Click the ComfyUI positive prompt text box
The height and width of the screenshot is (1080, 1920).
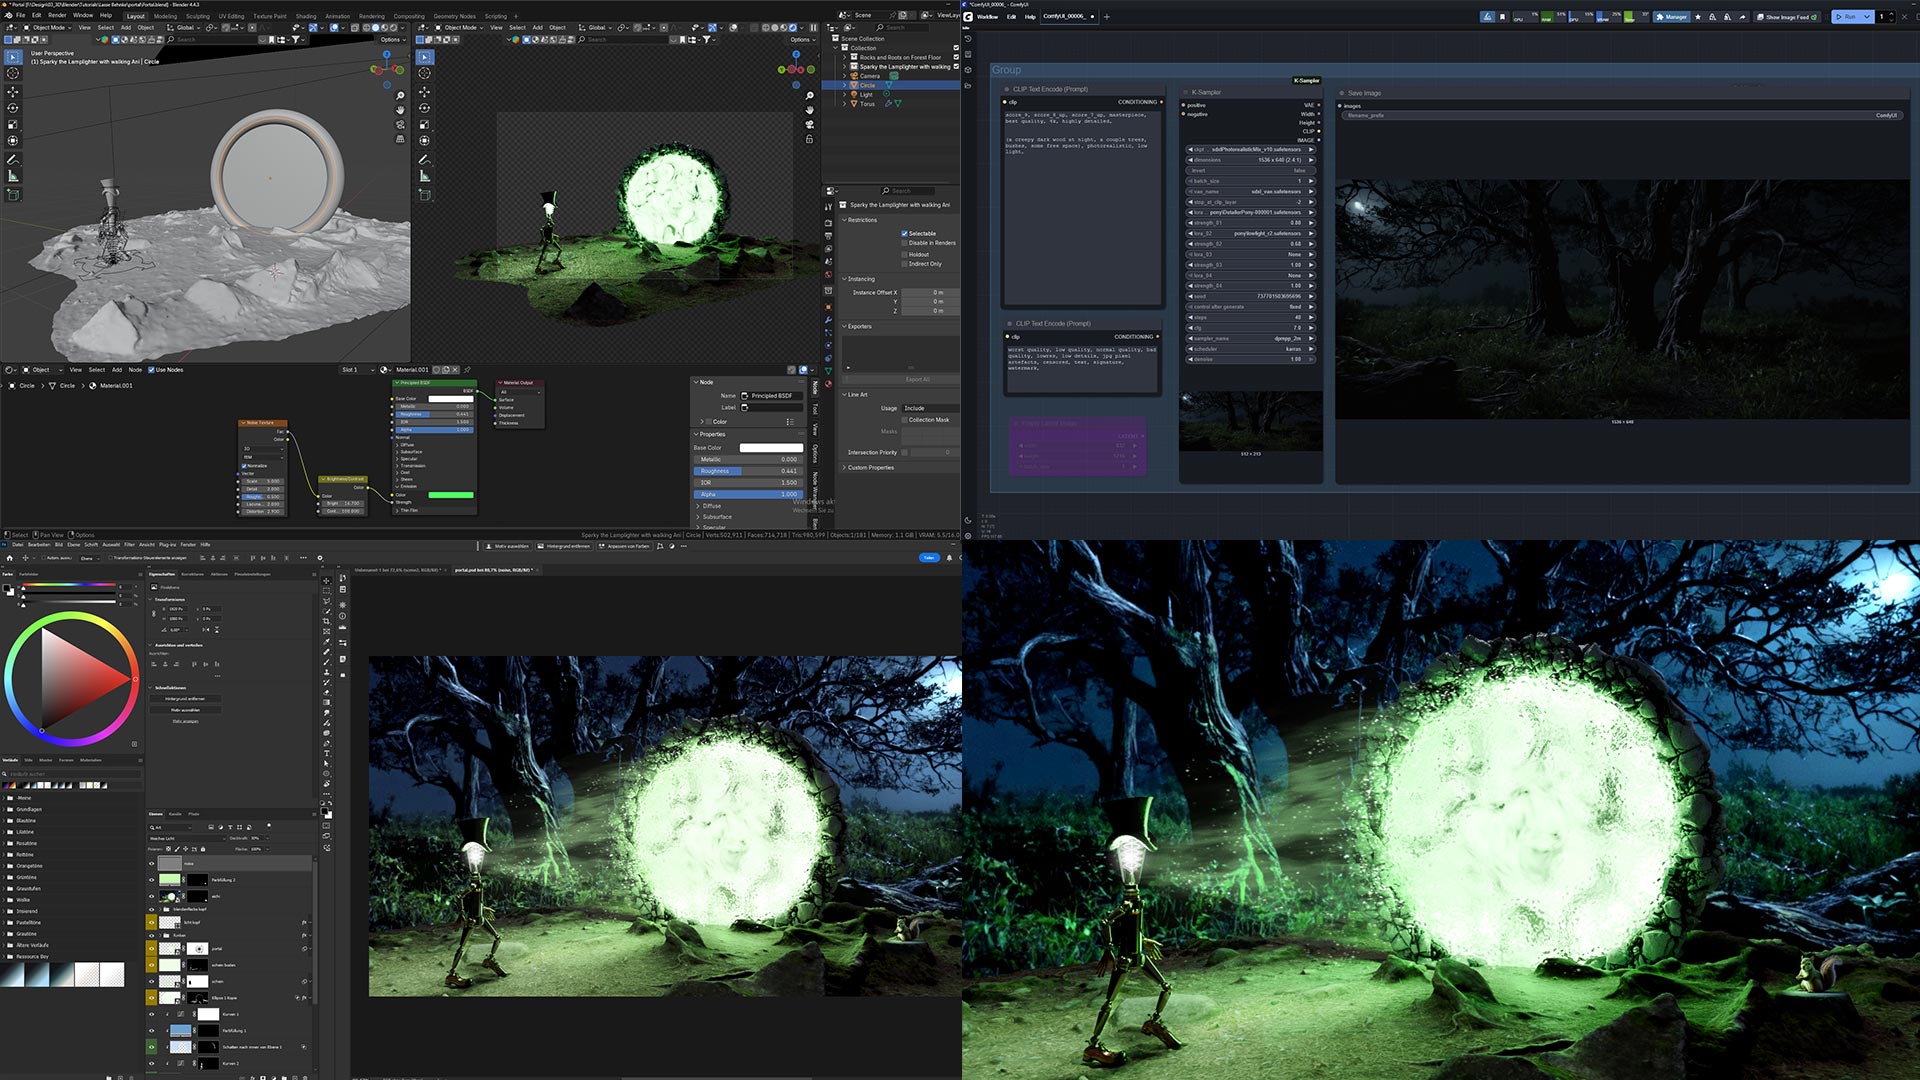[1082, 205]
